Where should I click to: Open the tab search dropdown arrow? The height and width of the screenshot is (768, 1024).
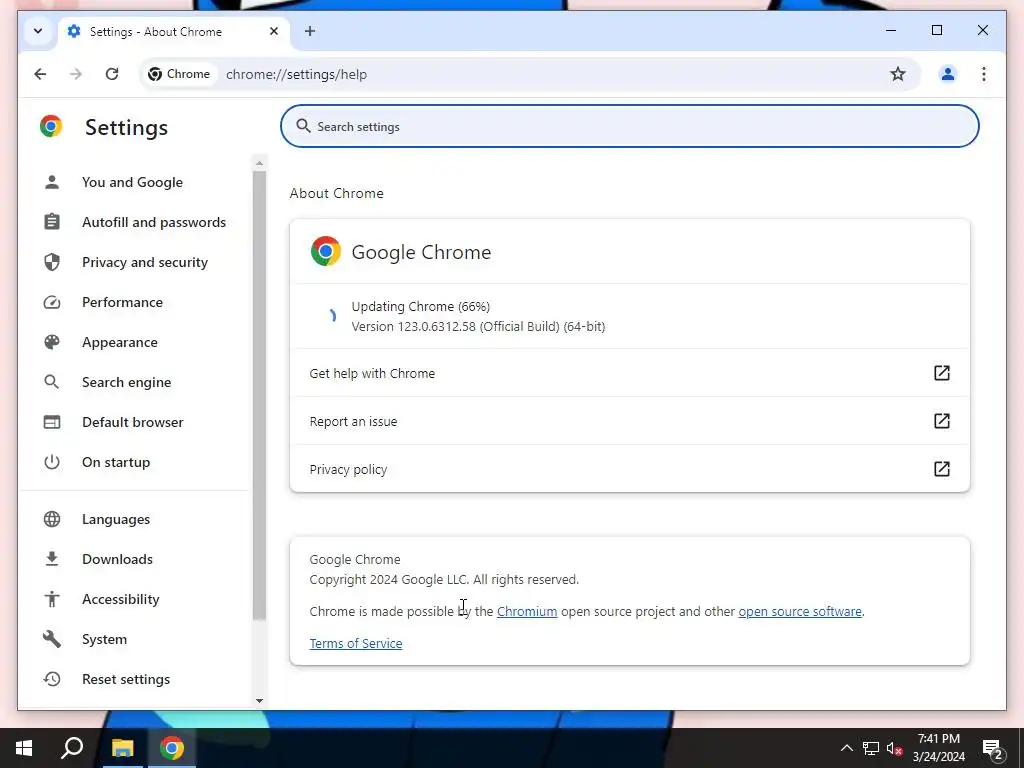point(38,31)
